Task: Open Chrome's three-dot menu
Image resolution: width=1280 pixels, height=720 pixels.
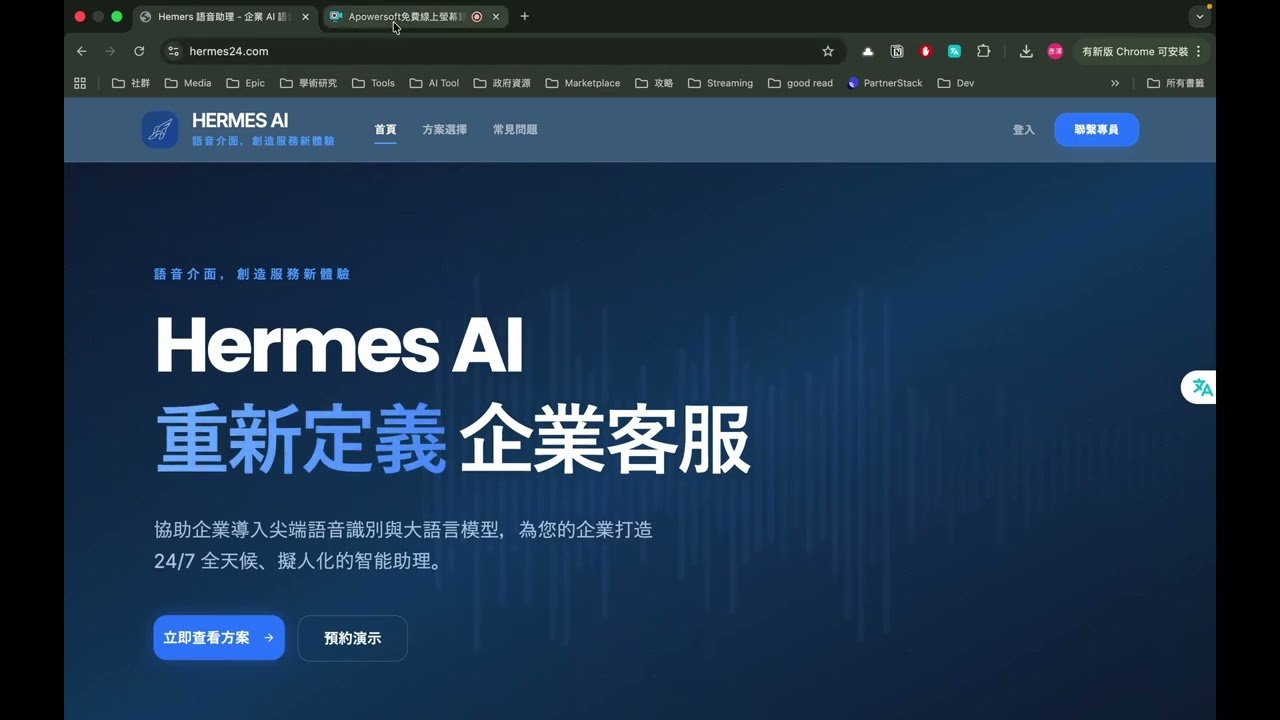Action: [1199, 51]
